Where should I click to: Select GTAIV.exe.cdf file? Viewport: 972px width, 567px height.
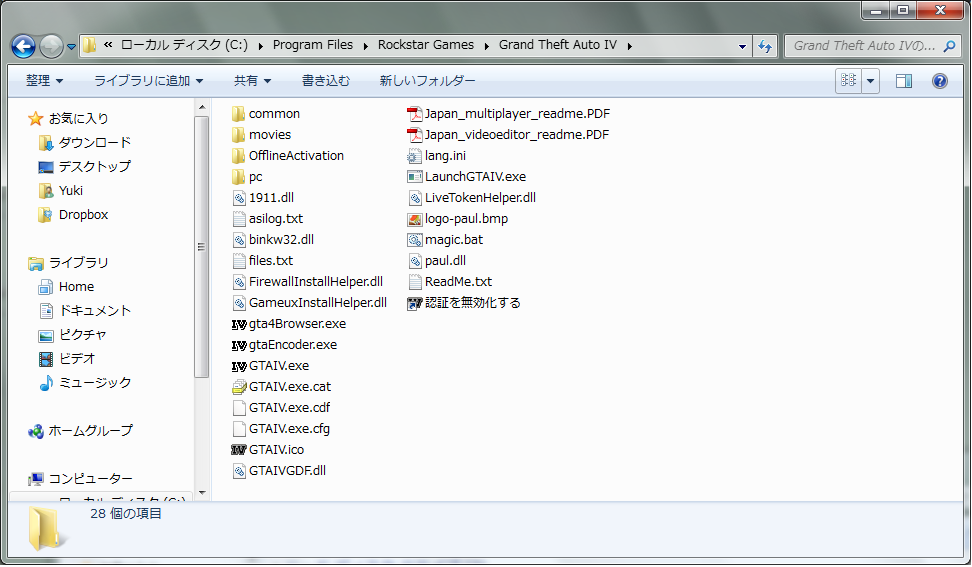click(281, 408)
